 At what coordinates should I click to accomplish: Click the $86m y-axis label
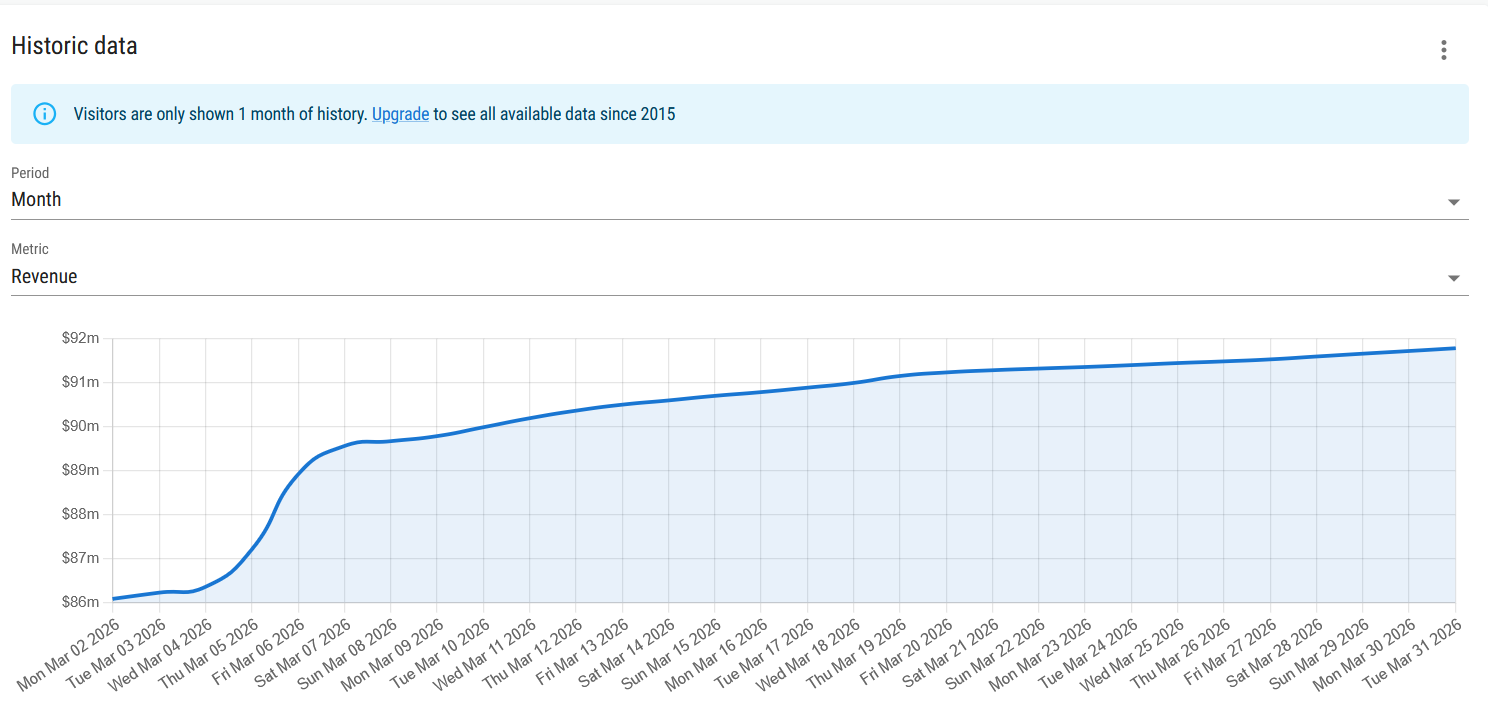click(81, 602)
